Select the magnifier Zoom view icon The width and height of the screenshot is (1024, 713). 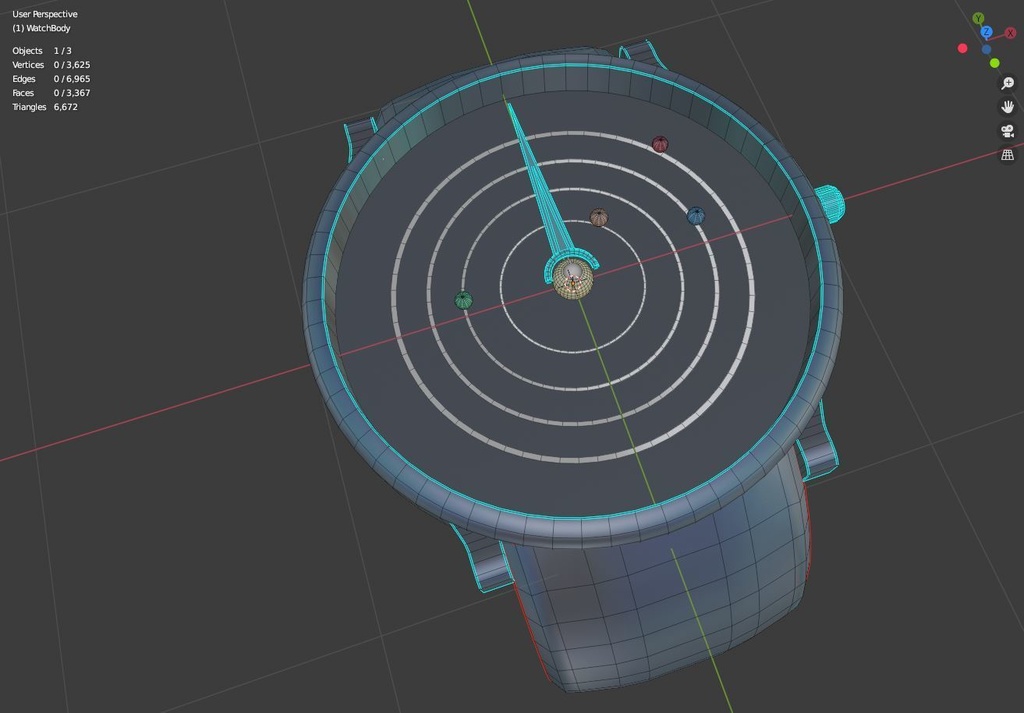click(x=1007, y=82)
